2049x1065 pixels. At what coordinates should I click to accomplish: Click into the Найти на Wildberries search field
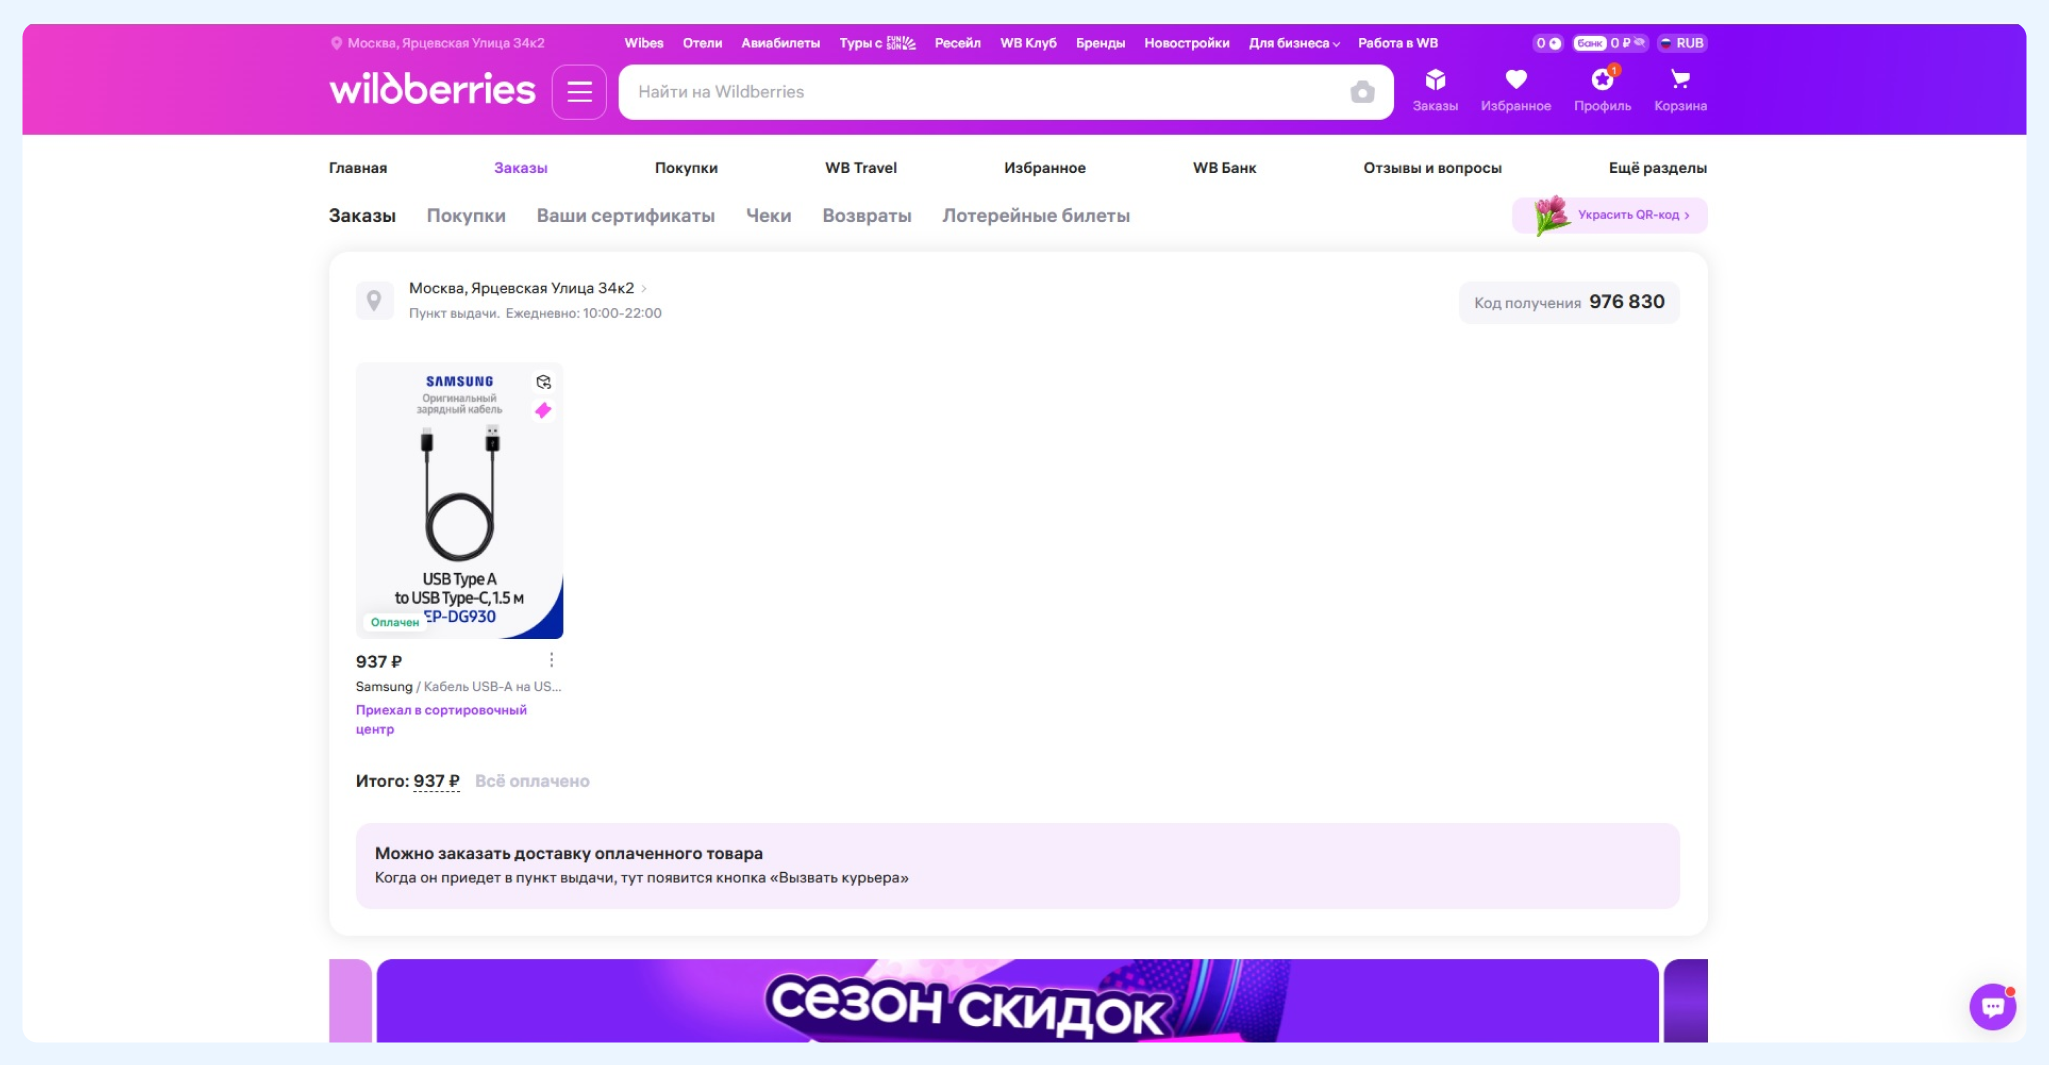coord(980,92)
